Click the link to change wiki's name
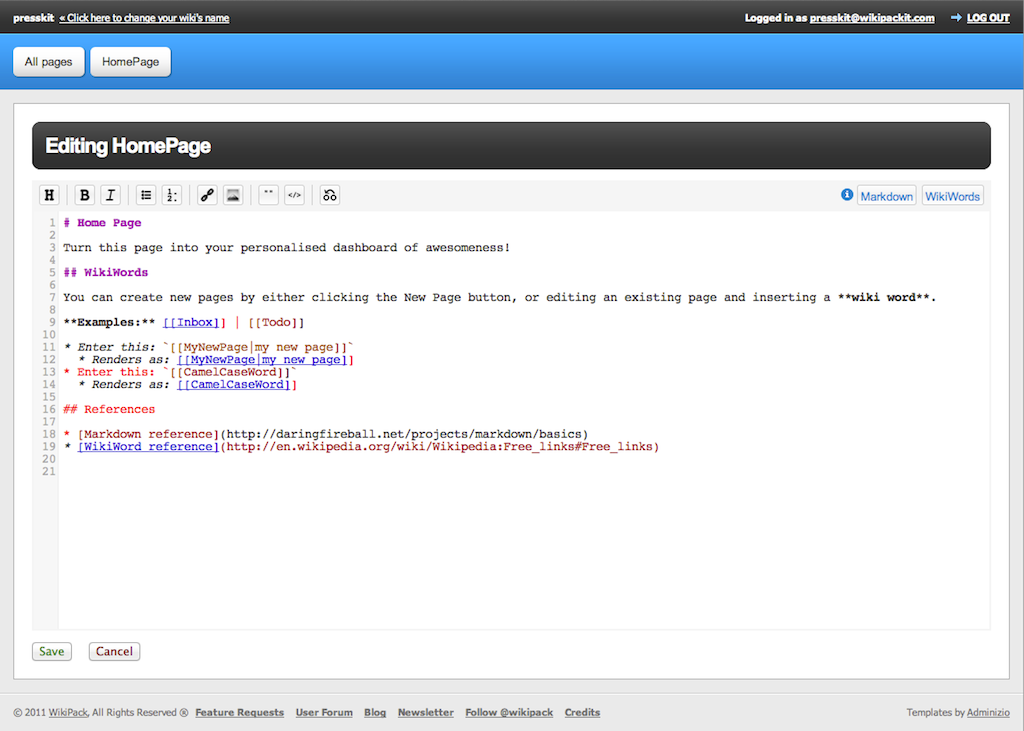Image resolution: width=1024 pixels, height=731 pixels. (144, 18)
